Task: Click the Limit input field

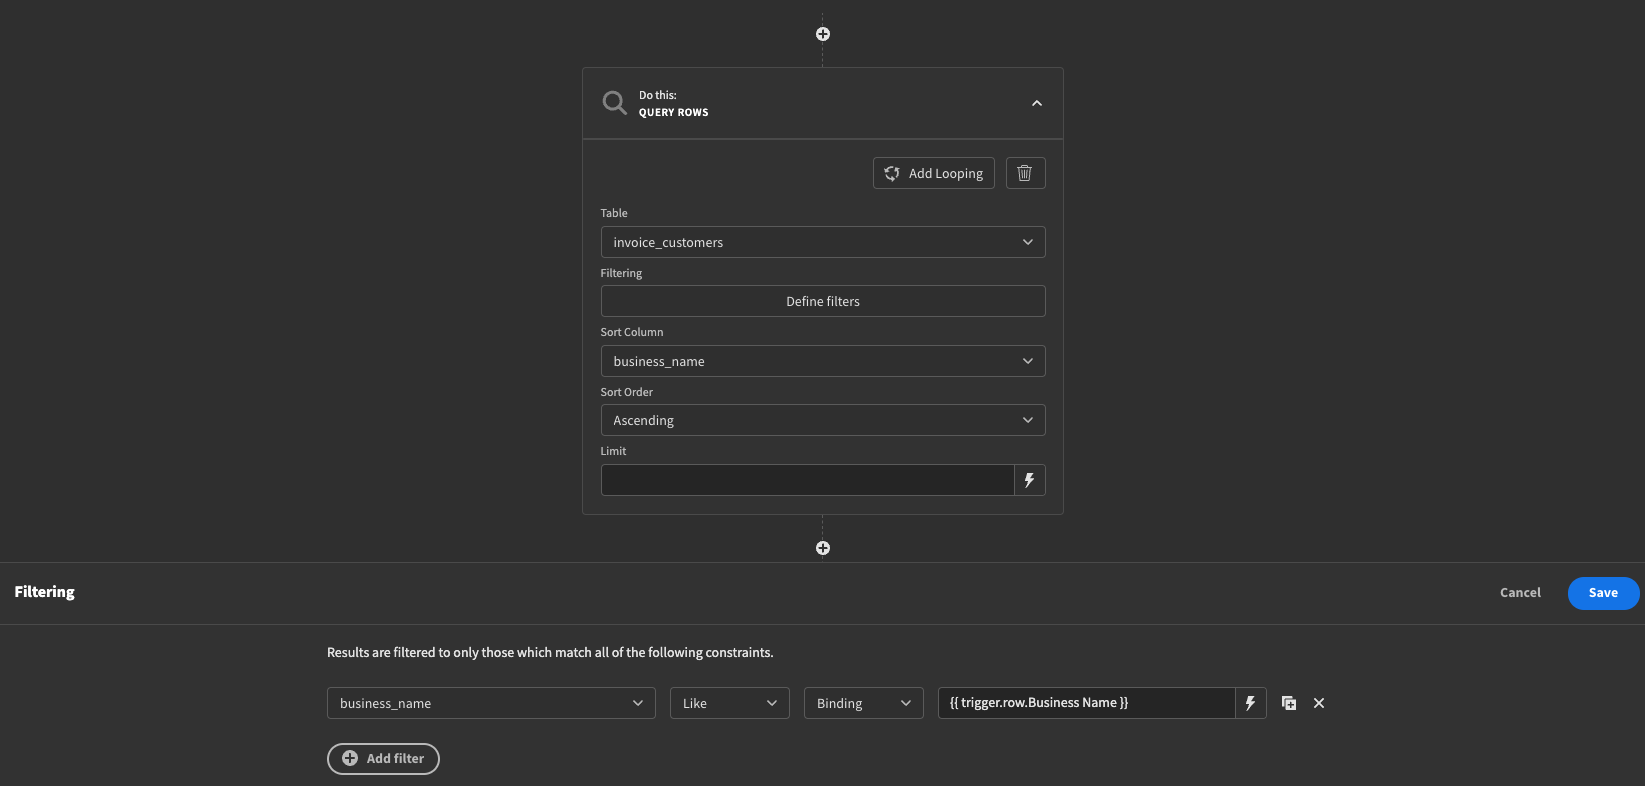Action: pos(807,480)
